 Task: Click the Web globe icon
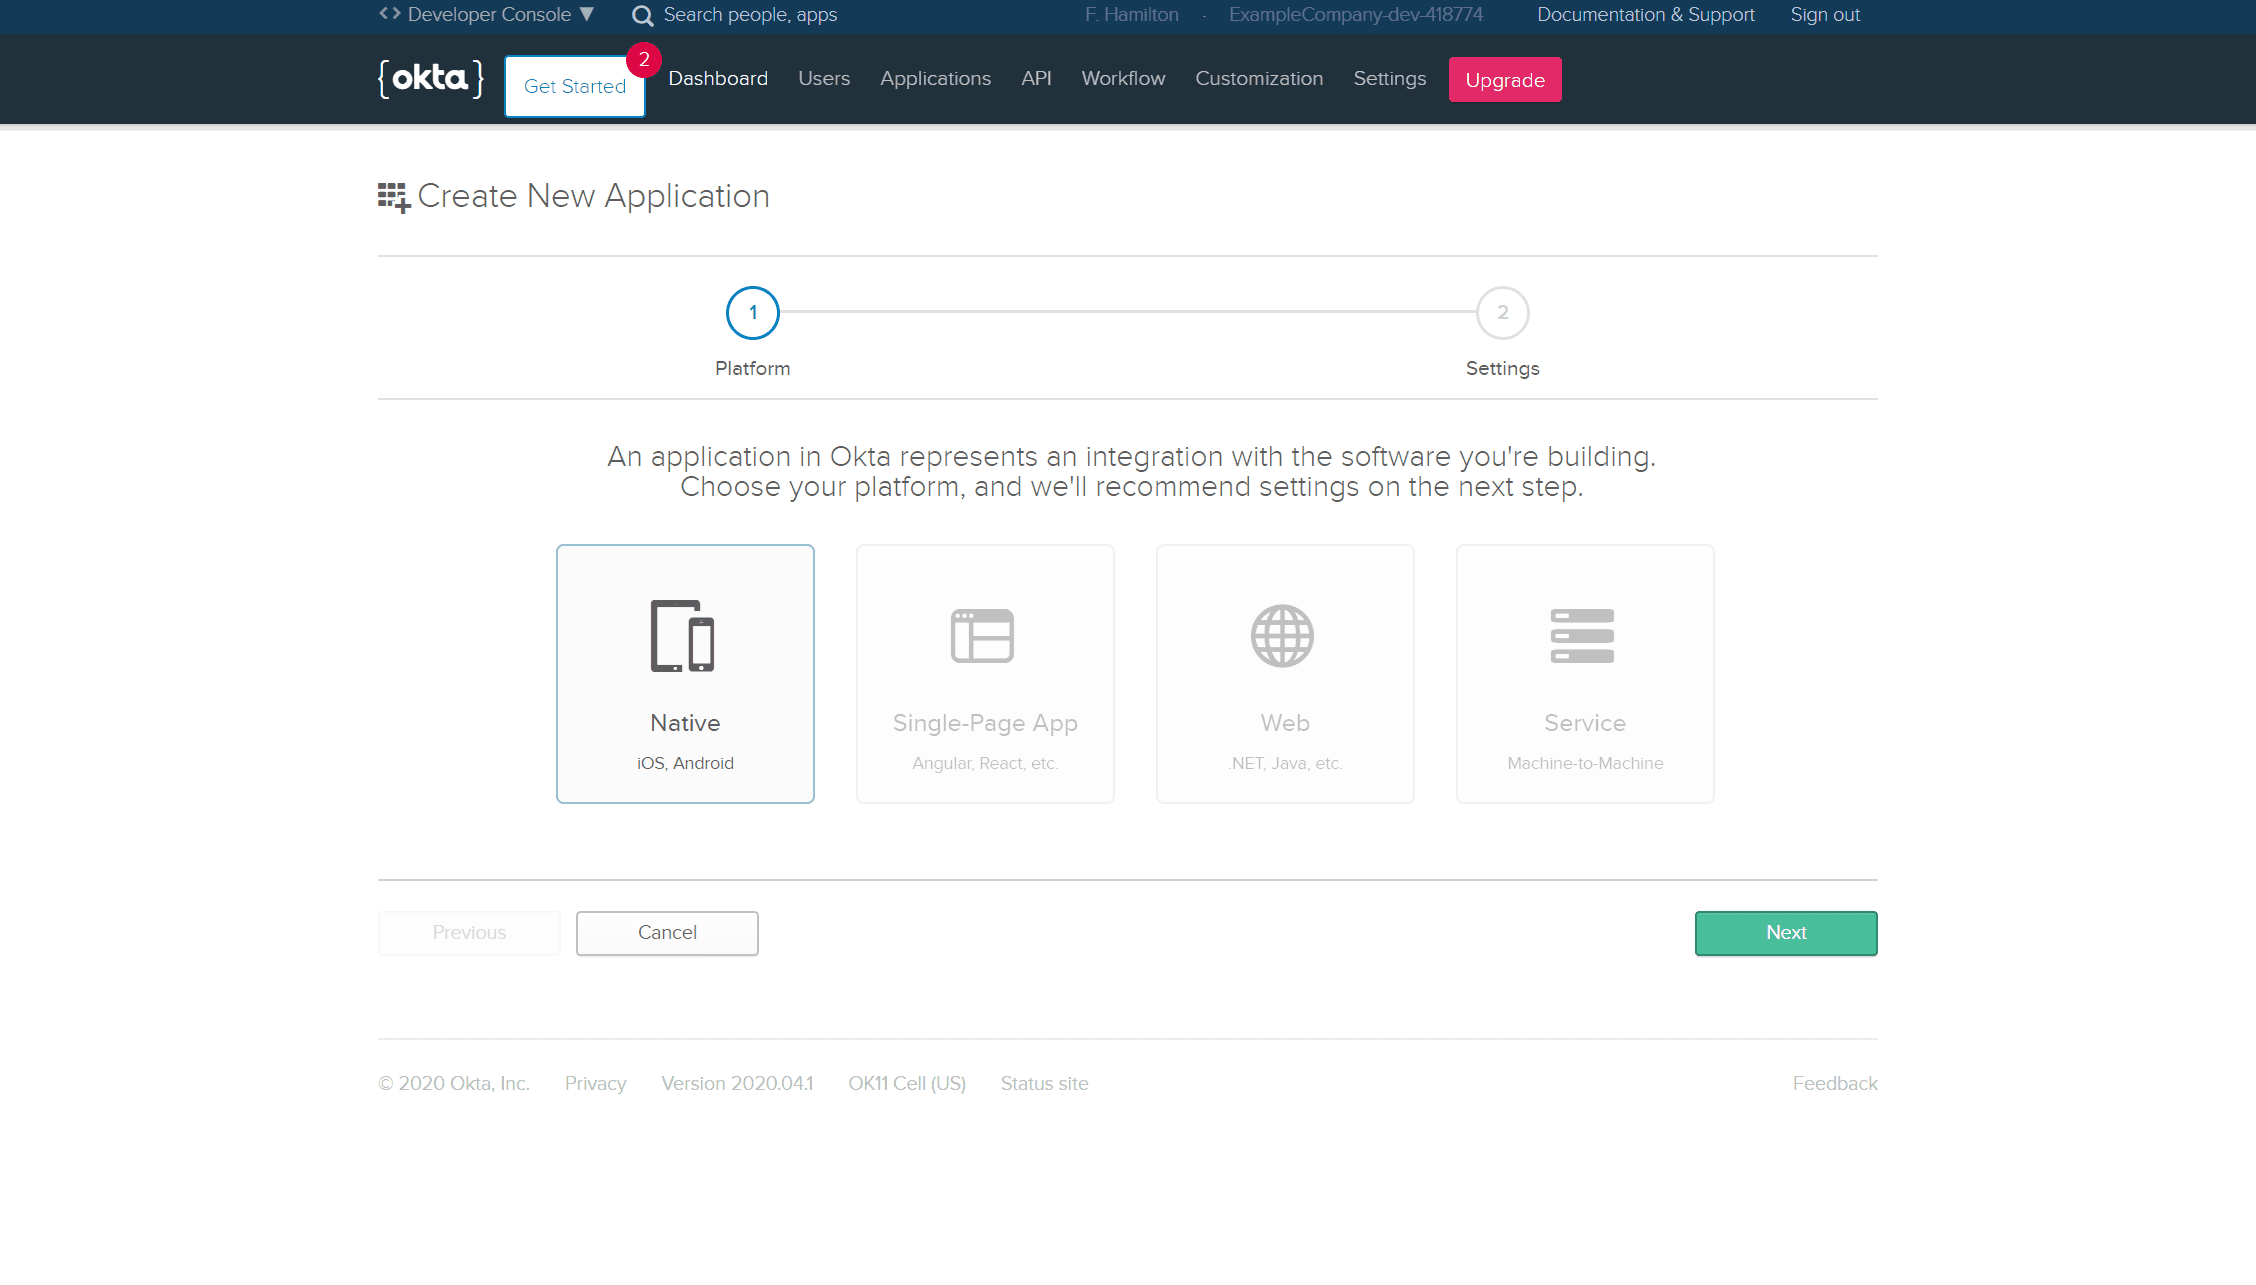pos(1283,636)
